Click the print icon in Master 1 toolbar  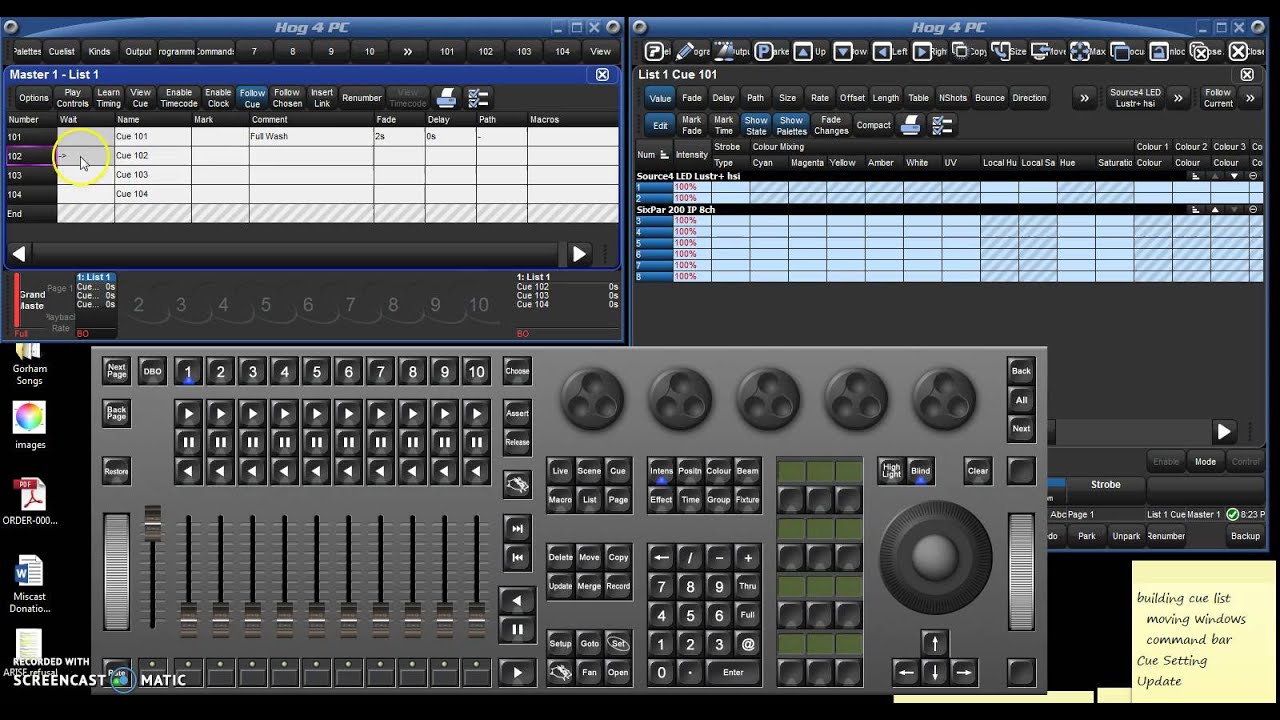point(446,98)
